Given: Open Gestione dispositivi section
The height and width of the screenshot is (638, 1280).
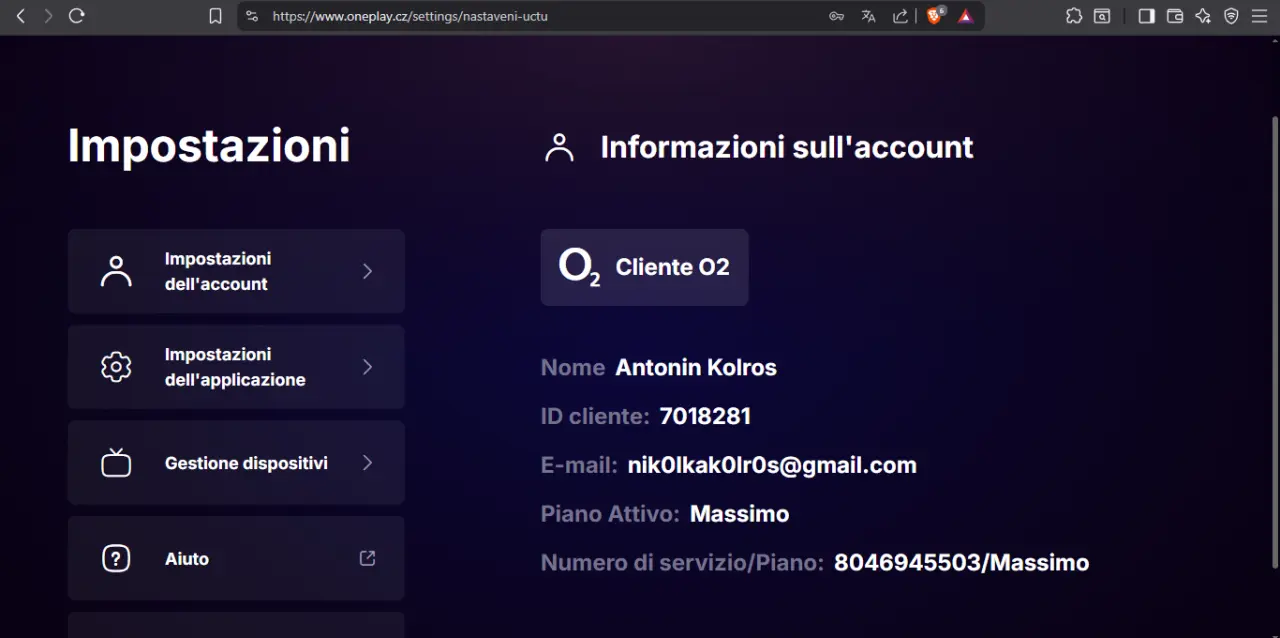Looking at the screenshot, I should click(236, 463).
